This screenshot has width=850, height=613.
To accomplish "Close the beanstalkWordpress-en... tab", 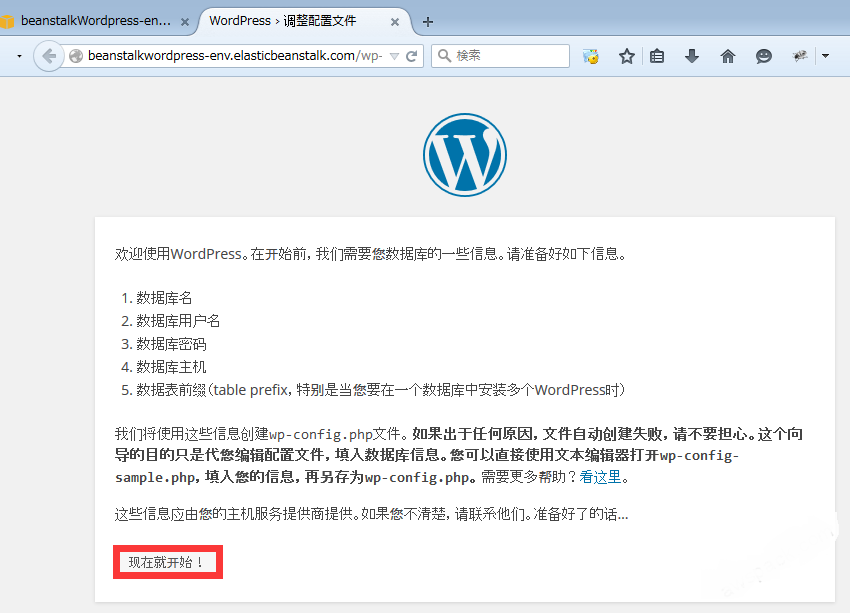I will coord(185,22).
